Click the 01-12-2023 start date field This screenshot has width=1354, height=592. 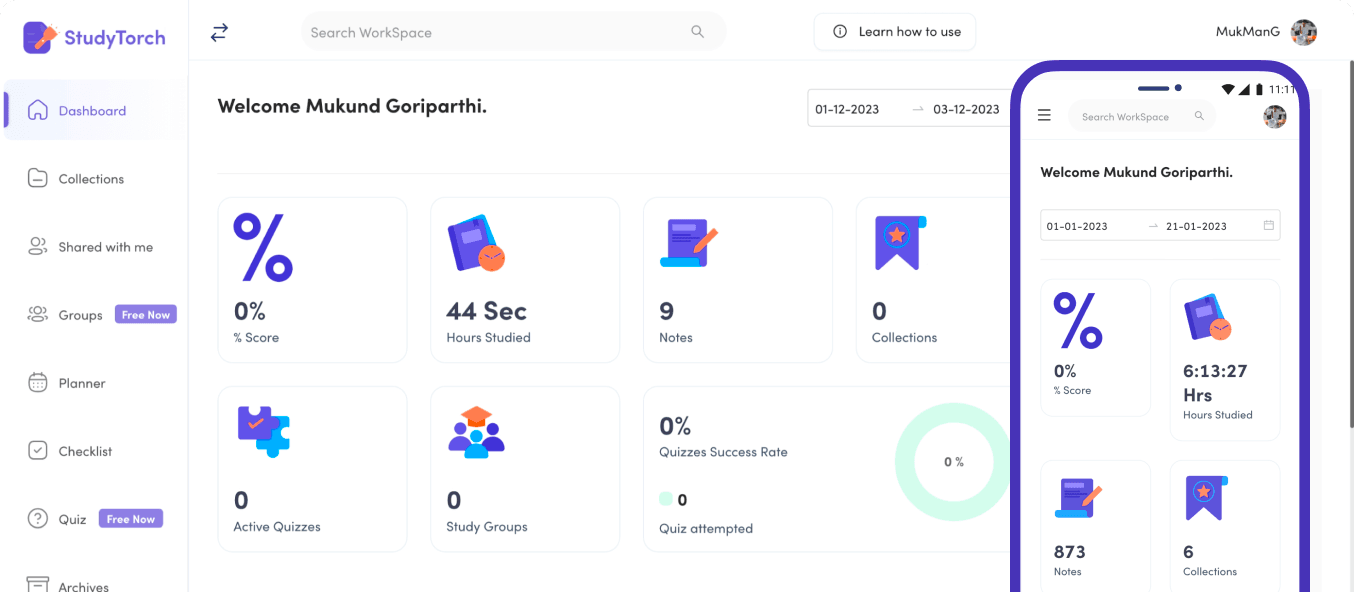pos(847,109)
